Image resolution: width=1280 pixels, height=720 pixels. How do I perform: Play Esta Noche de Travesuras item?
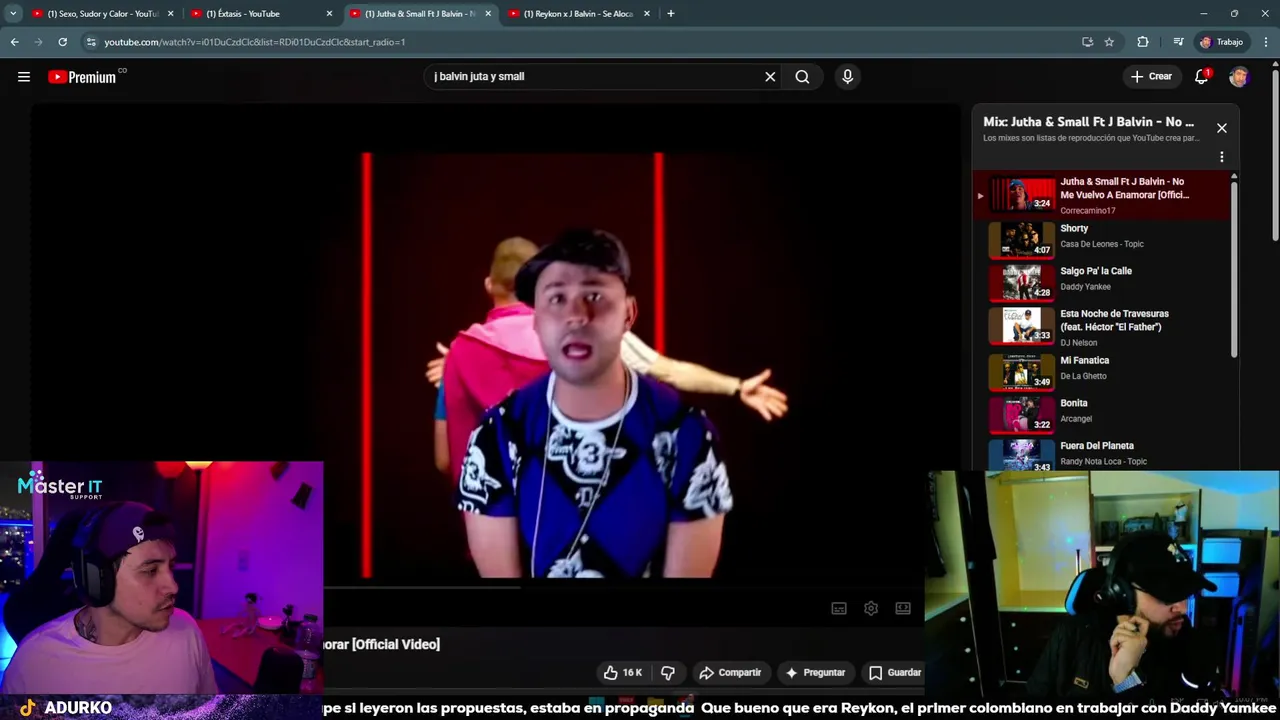click(x=1103, y=326)
